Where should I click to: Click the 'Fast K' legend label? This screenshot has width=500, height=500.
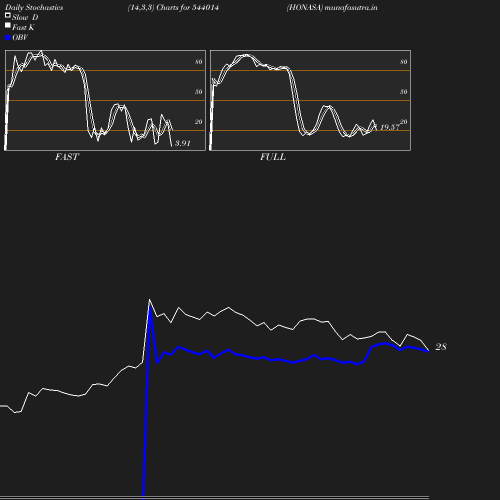23,27
